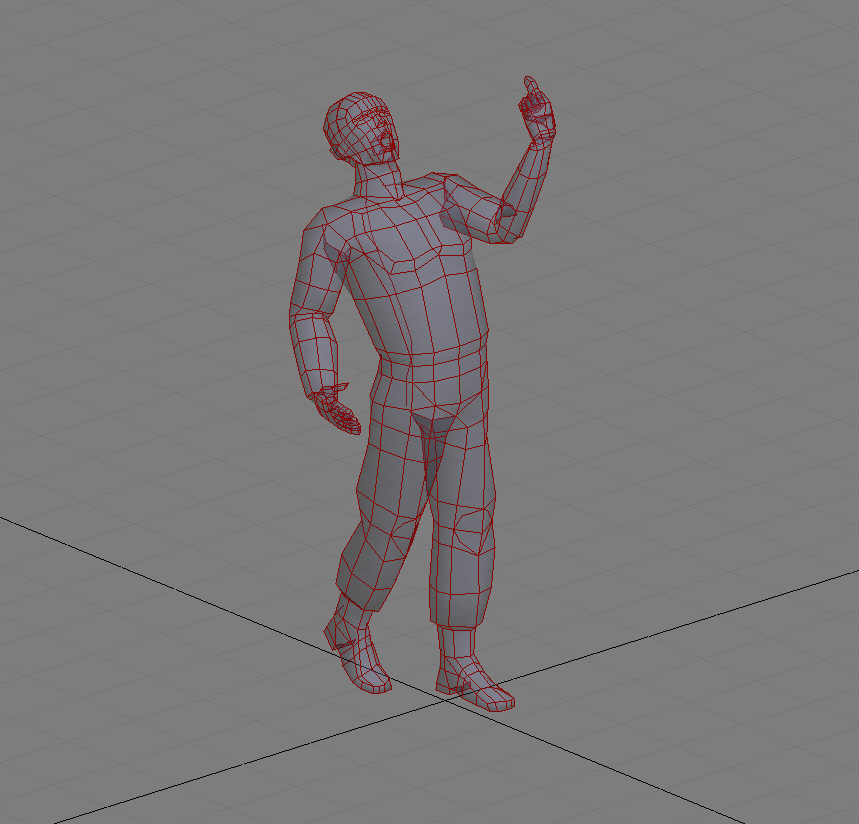Select the raised pointing index finger
The height and width of the screenshot is (824, 859).
[529, 90]
